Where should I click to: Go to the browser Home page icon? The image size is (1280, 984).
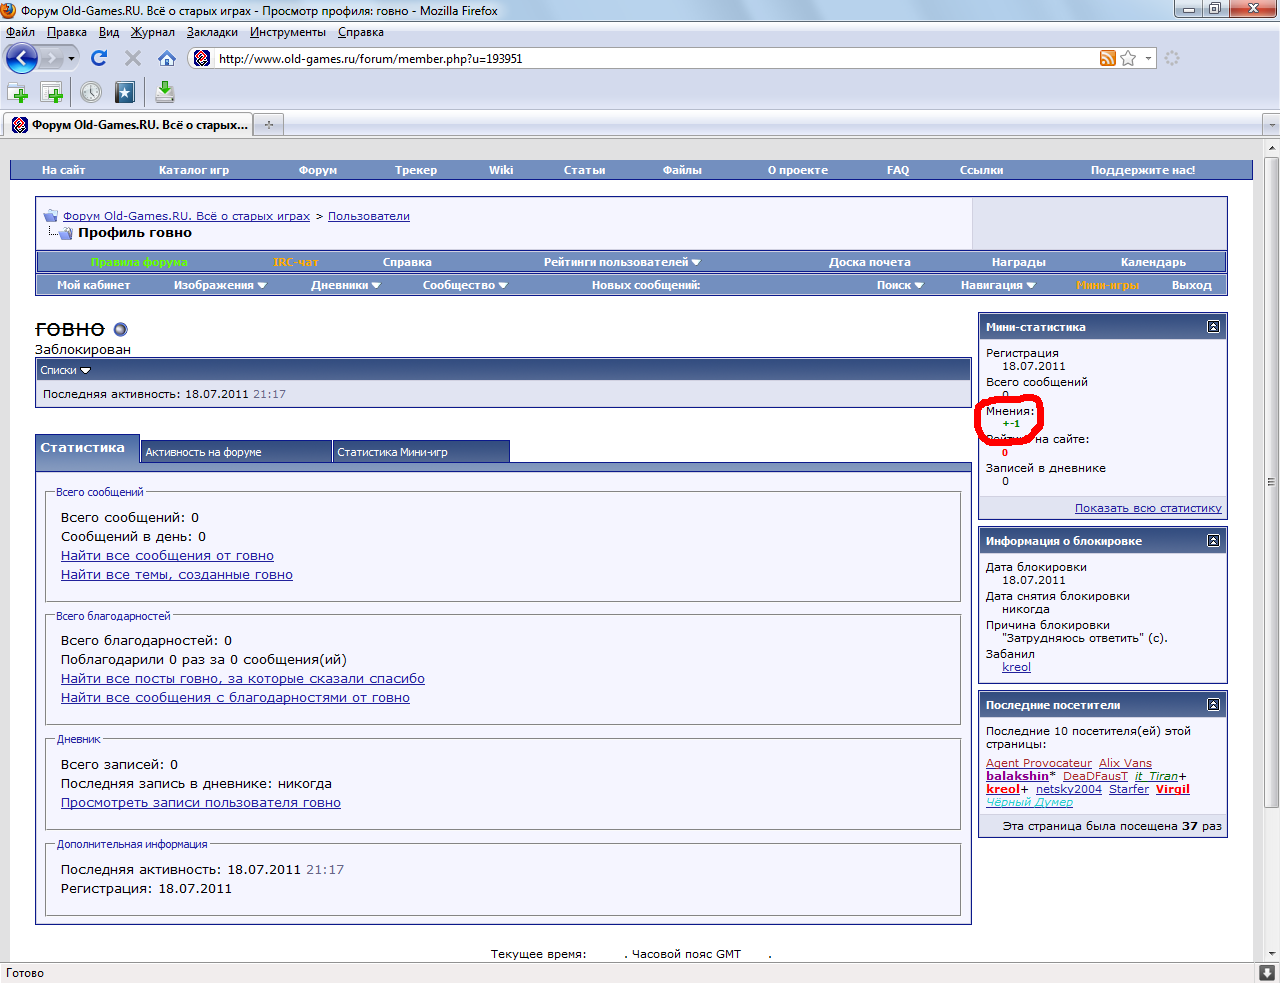coord(167,58)
